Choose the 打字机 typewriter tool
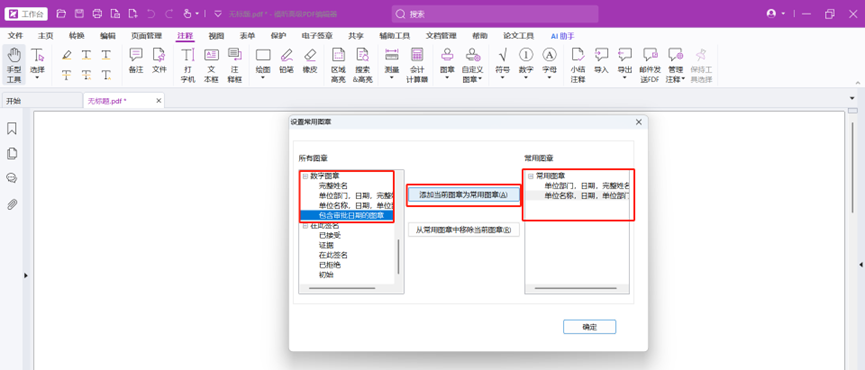865x370 pixels. [x=188, y=65]
